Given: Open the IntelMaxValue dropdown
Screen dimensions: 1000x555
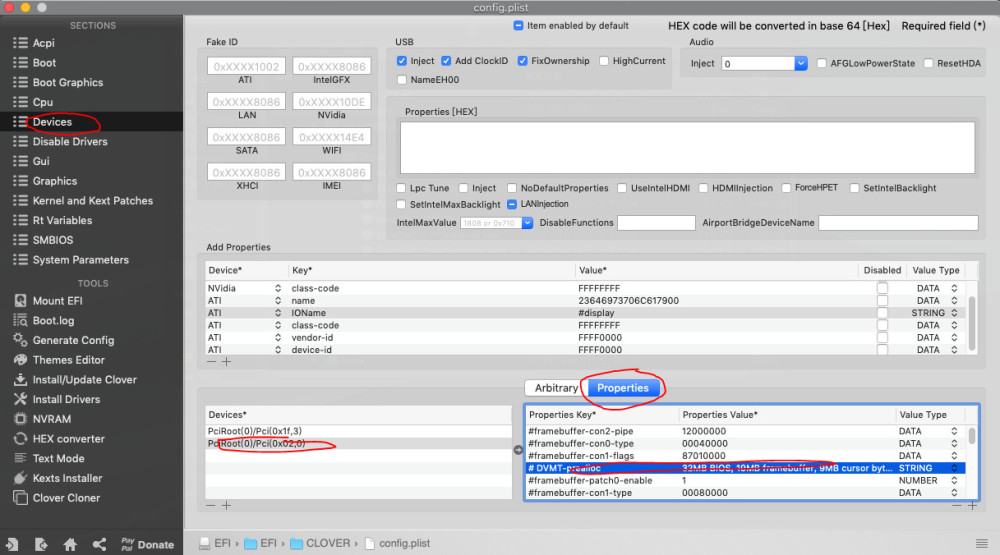Looking at the screenshot, I should click(526, 223).
